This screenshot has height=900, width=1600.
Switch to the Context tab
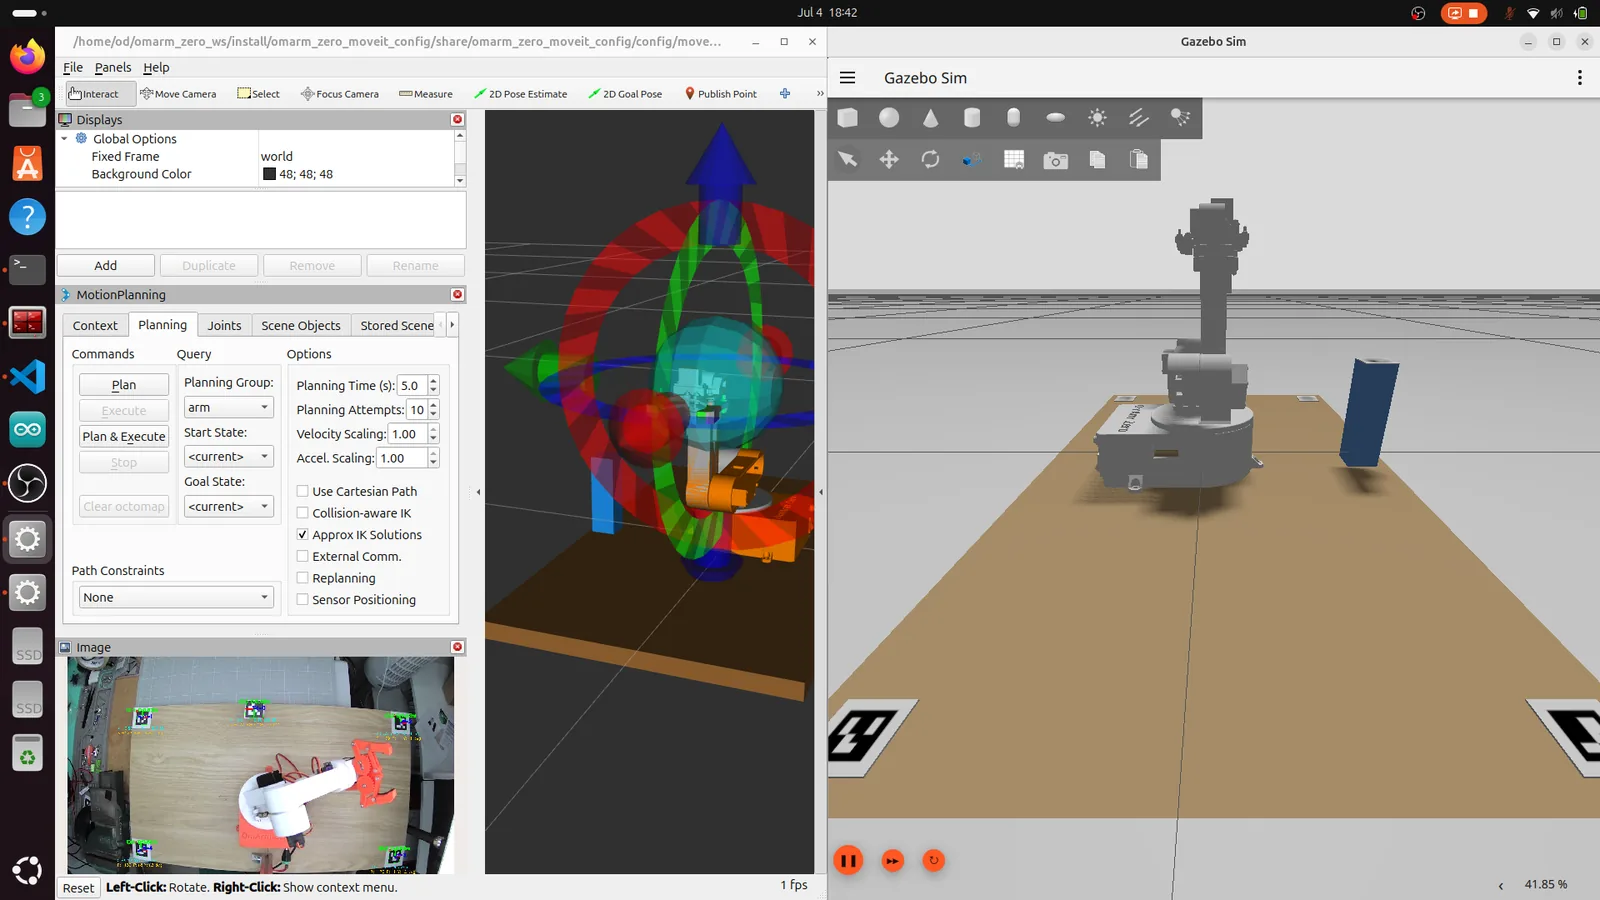95,326
